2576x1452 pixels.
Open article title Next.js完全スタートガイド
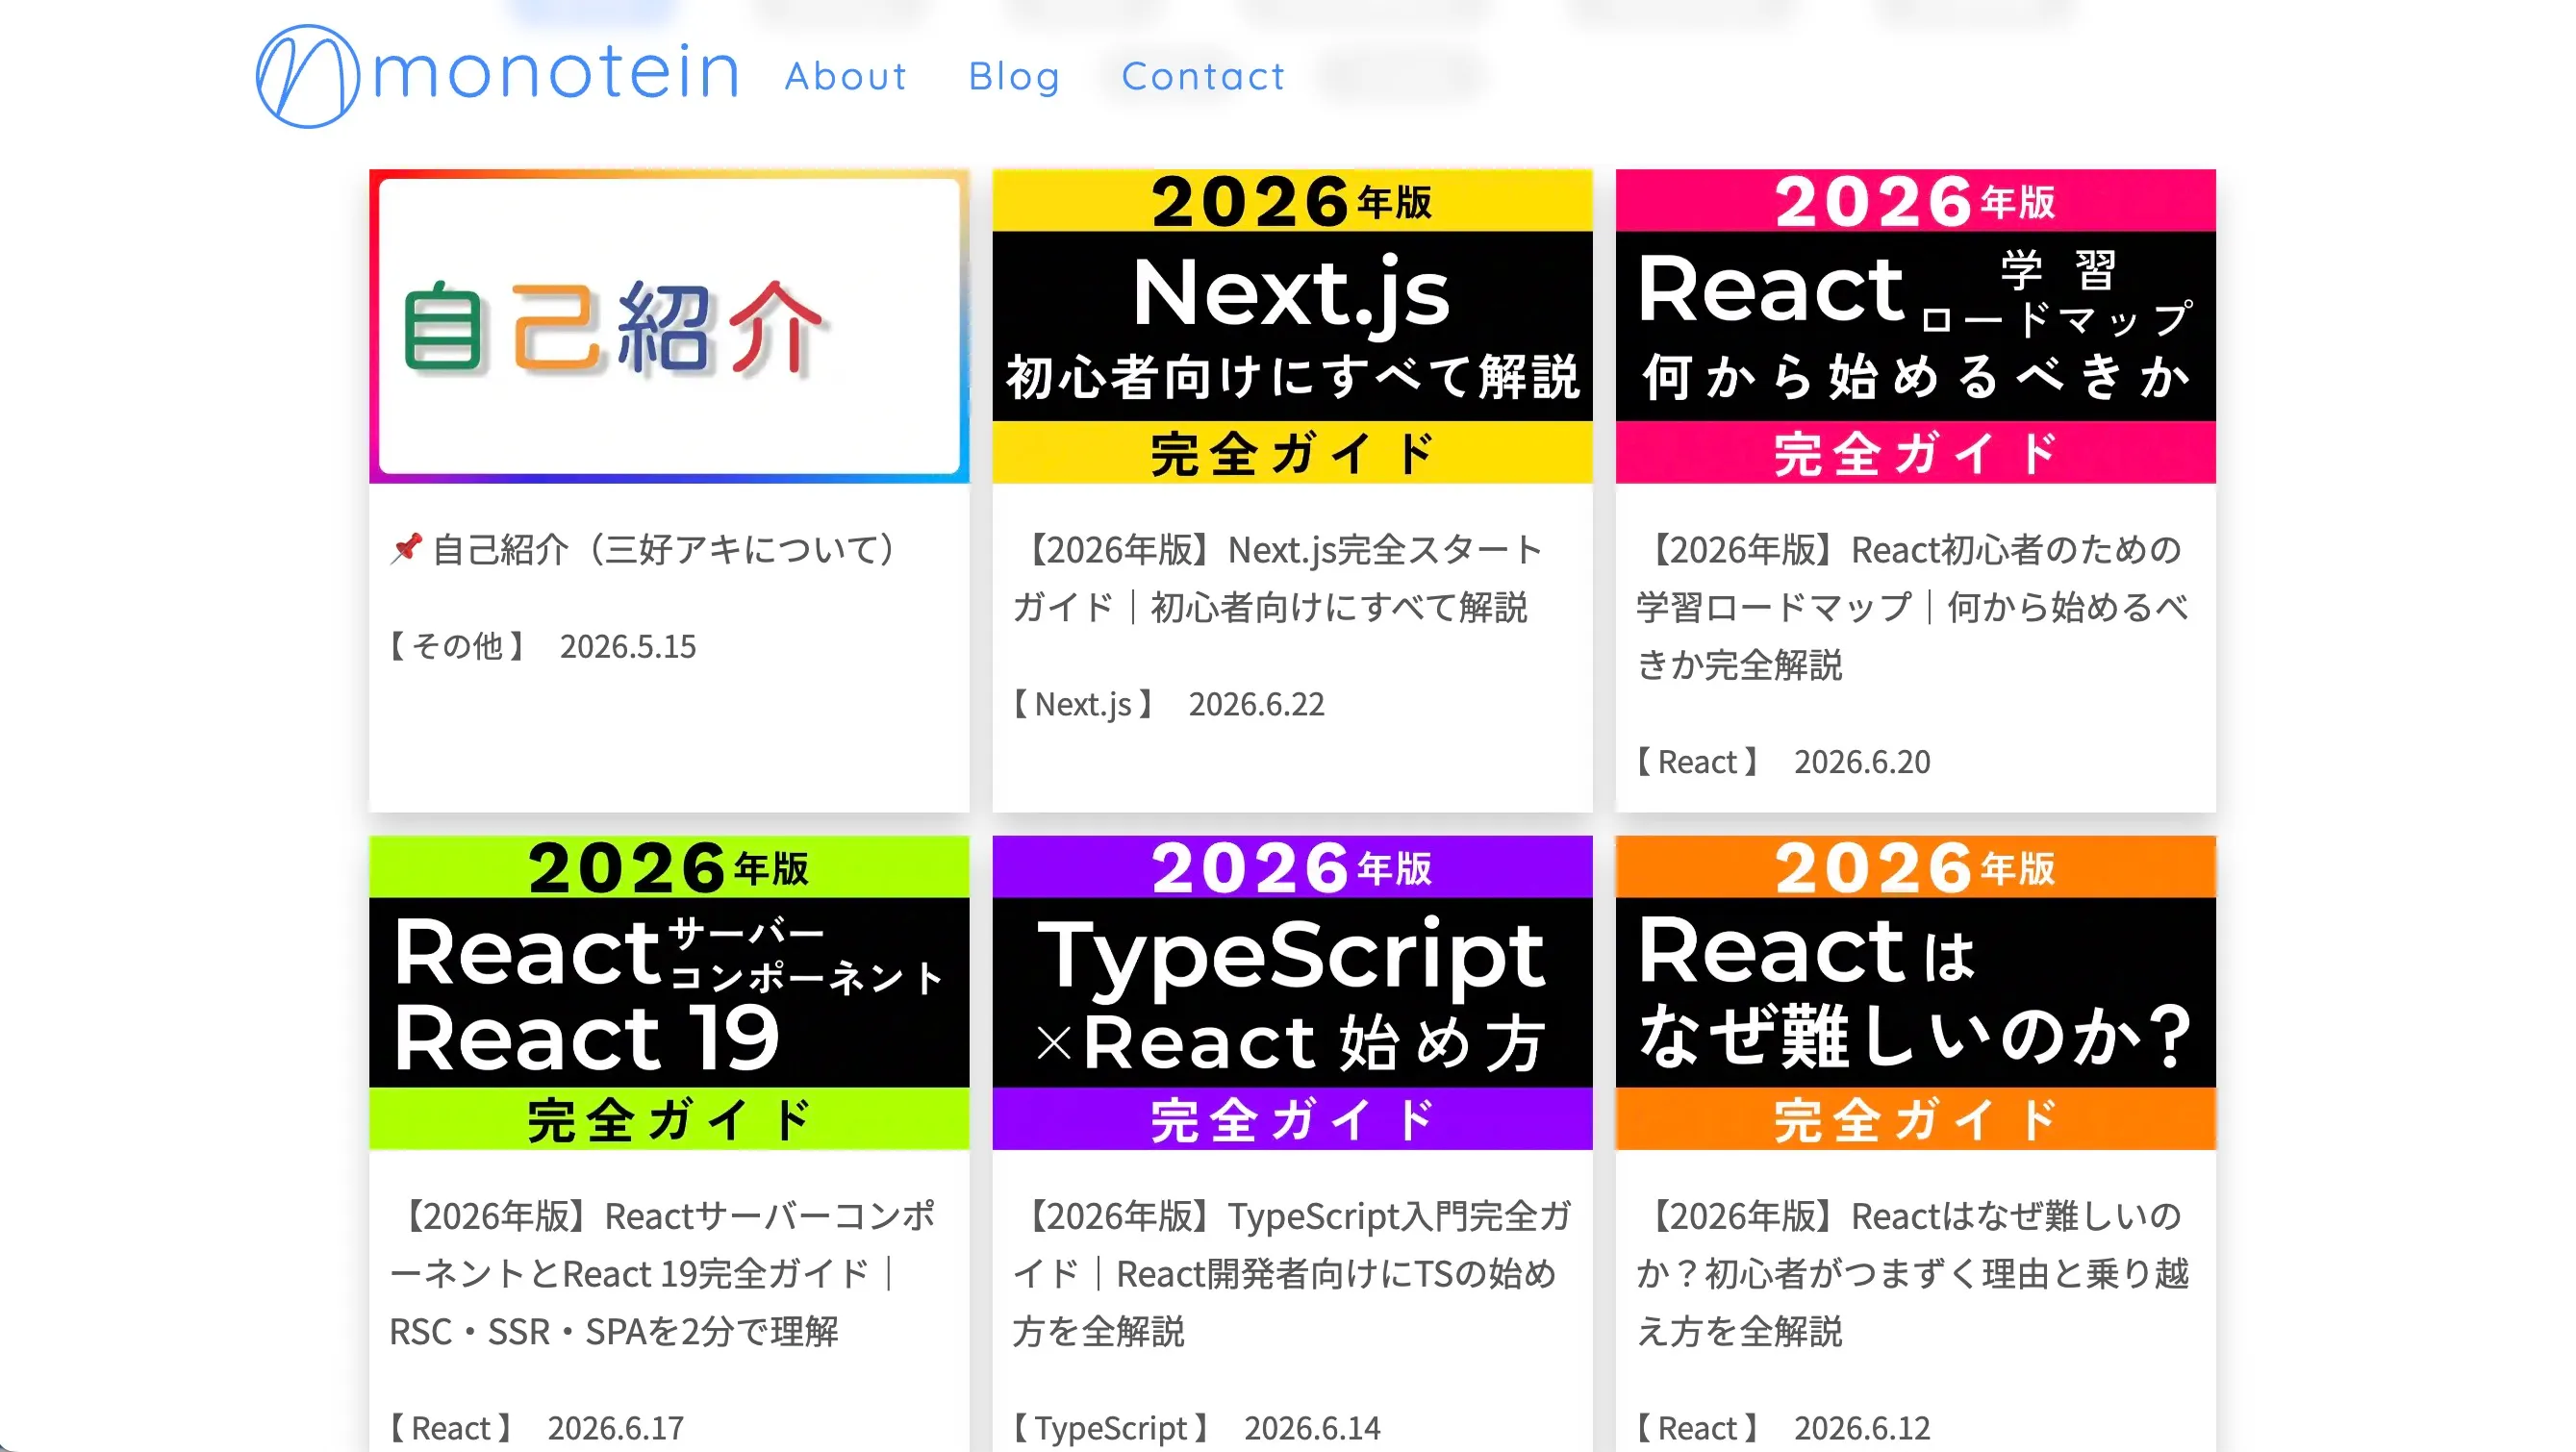pos(1277,578)
